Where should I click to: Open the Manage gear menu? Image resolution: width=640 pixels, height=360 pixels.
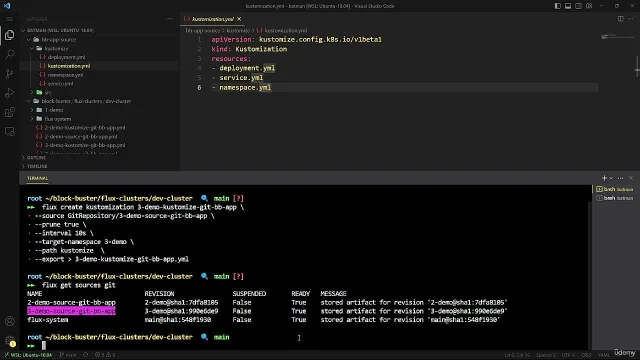click(9, 340)
